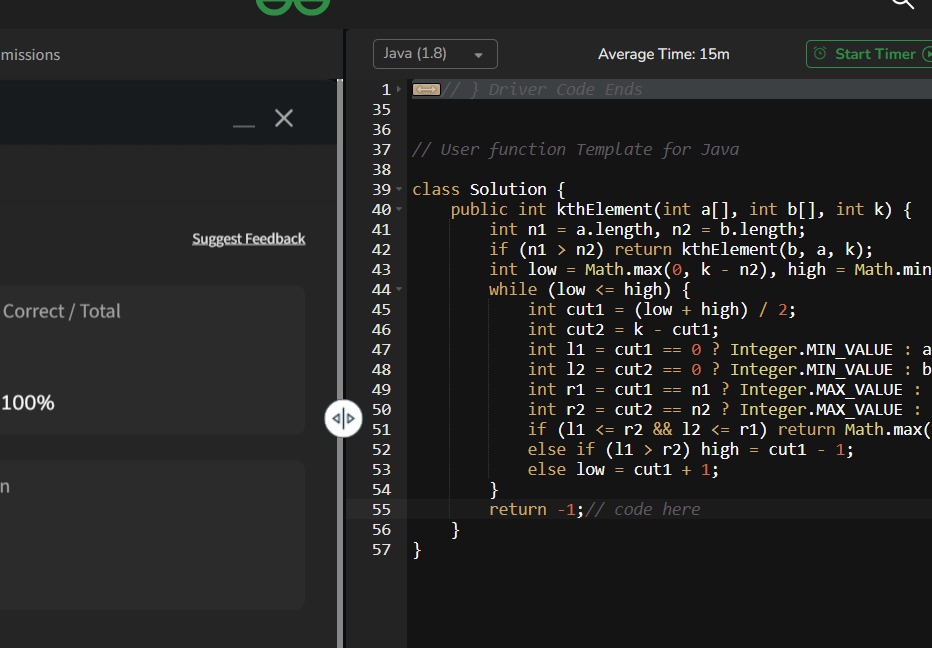Viewport: 932px width, 648px height.
Task: Click the '100%' accuracy value
Action: [28, 403]
